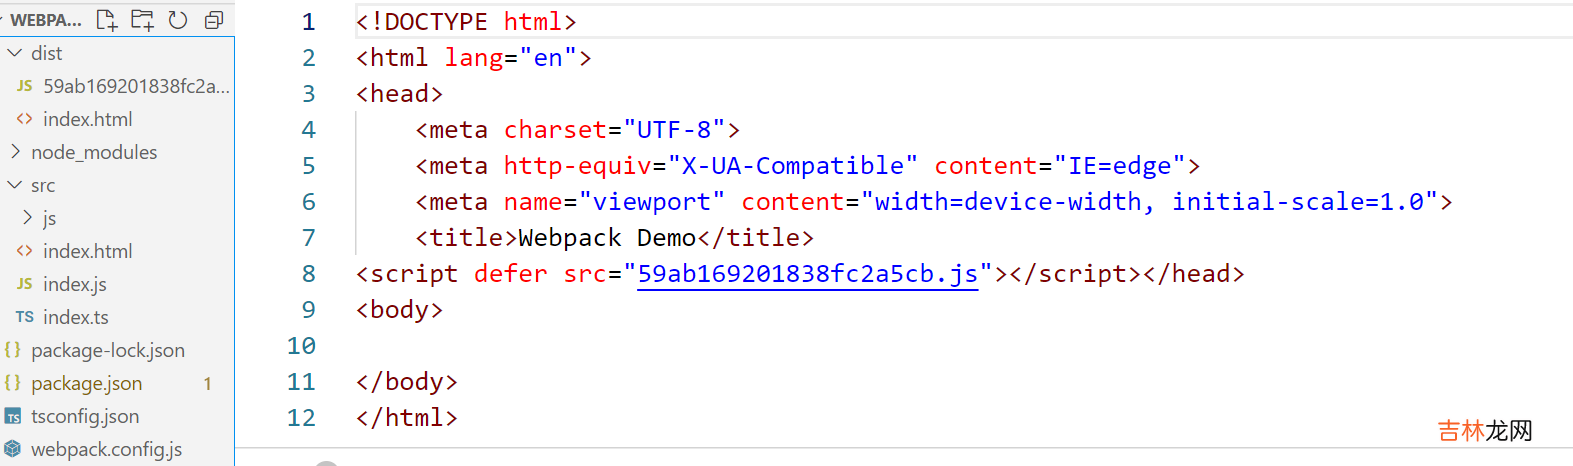Viewport: 1573px width, 466px height.
Task: Select package.json in the explorer
Action: pyautogui.click(x=86, y=383)
